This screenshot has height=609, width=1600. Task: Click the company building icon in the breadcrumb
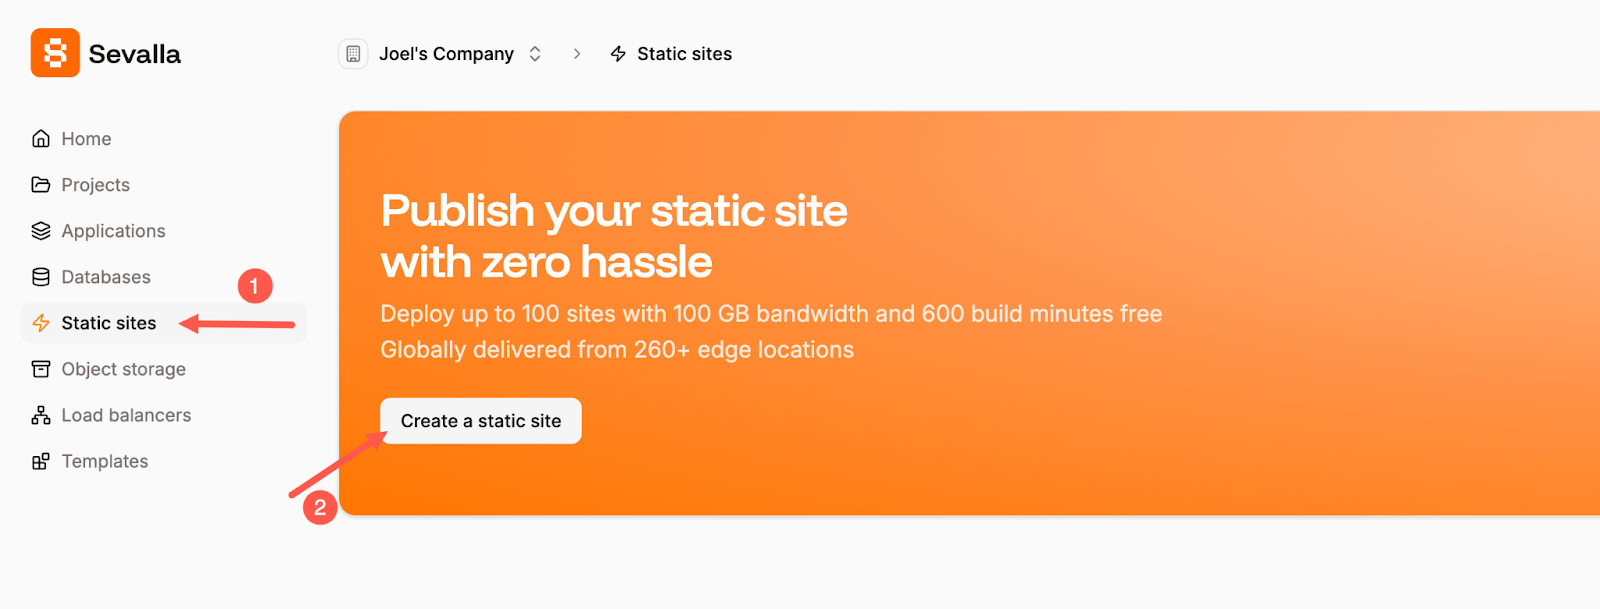[352, 53]
